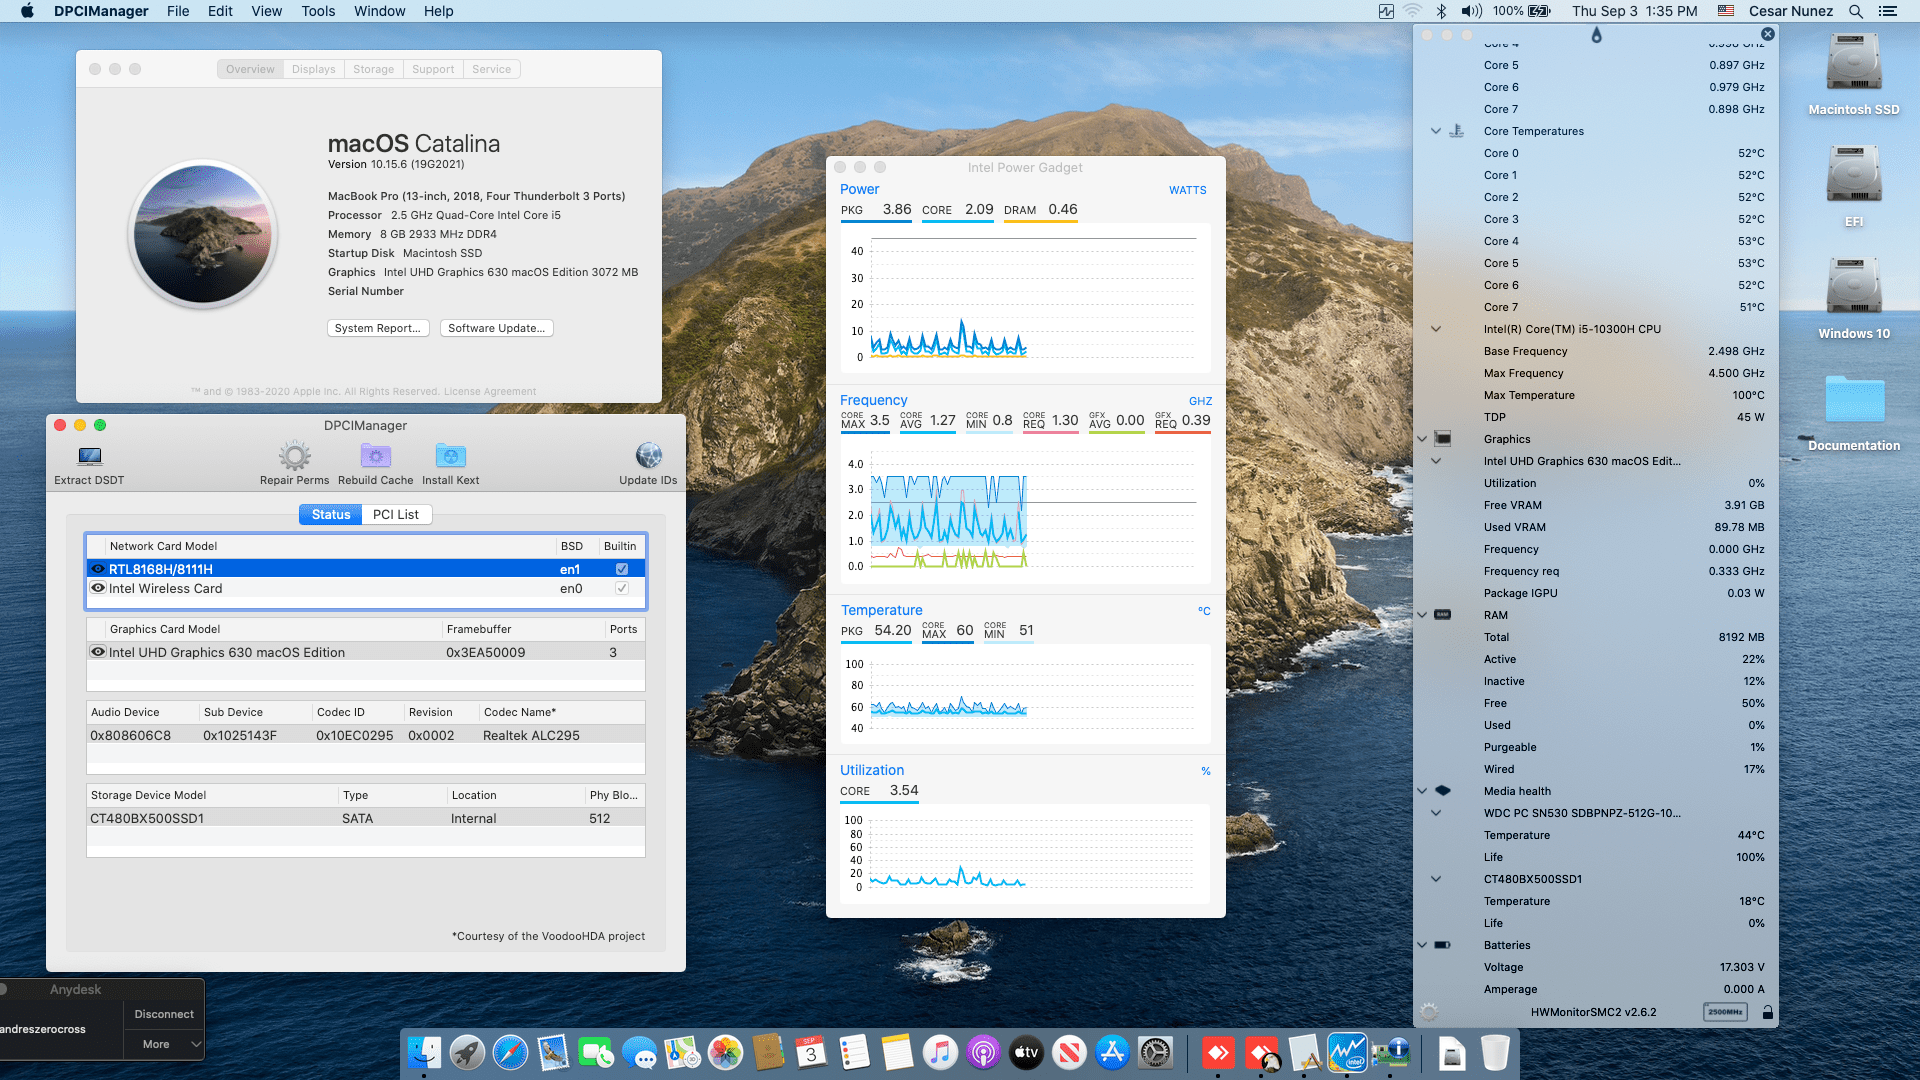
Task: Click the Software Update... button
Action: click(x=496, y=328)
